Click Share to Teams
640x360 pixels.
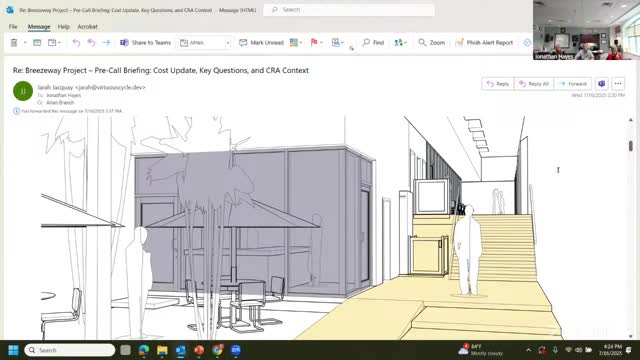[145, 42]
